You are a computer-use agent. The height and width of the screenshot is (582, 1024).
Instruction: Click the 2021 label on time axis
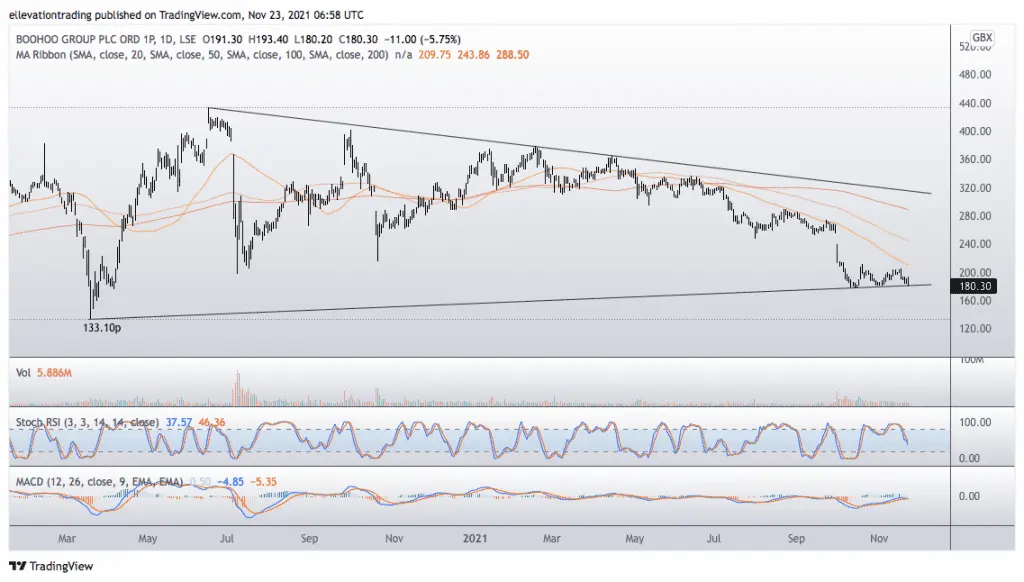tap(475, 538)
